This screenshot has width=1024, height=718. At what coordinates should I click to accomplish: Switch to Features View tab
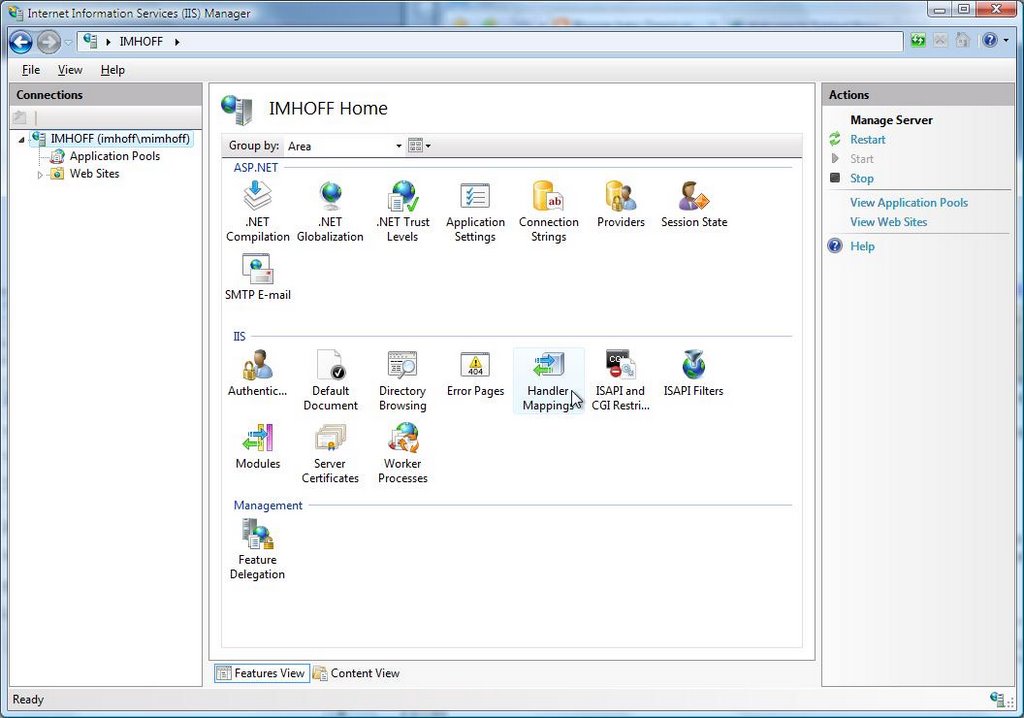pyautogui.click(x=261, y=673)
